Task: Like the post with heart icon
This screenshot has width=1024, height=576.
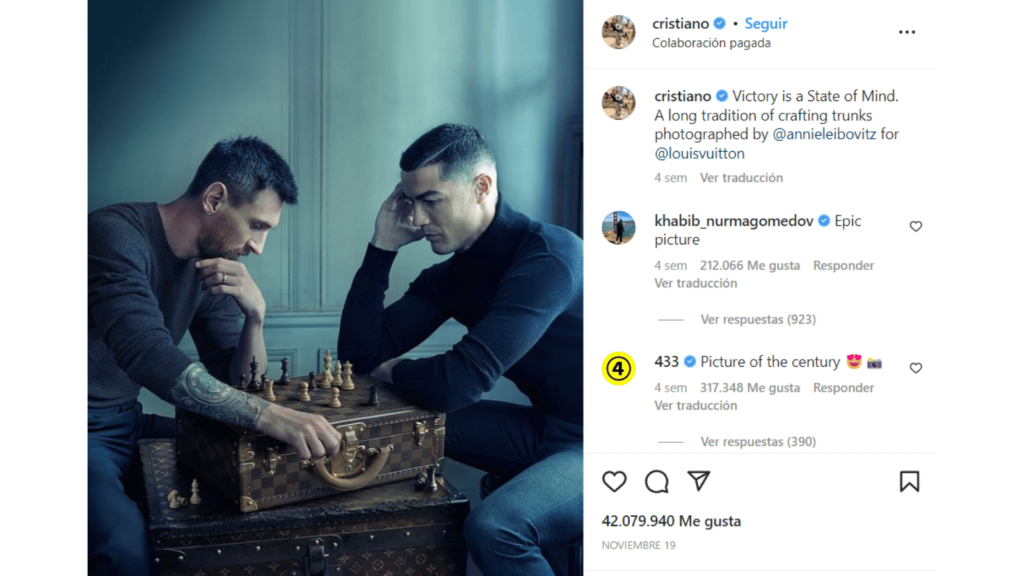Action: click(x=614, y=481)
